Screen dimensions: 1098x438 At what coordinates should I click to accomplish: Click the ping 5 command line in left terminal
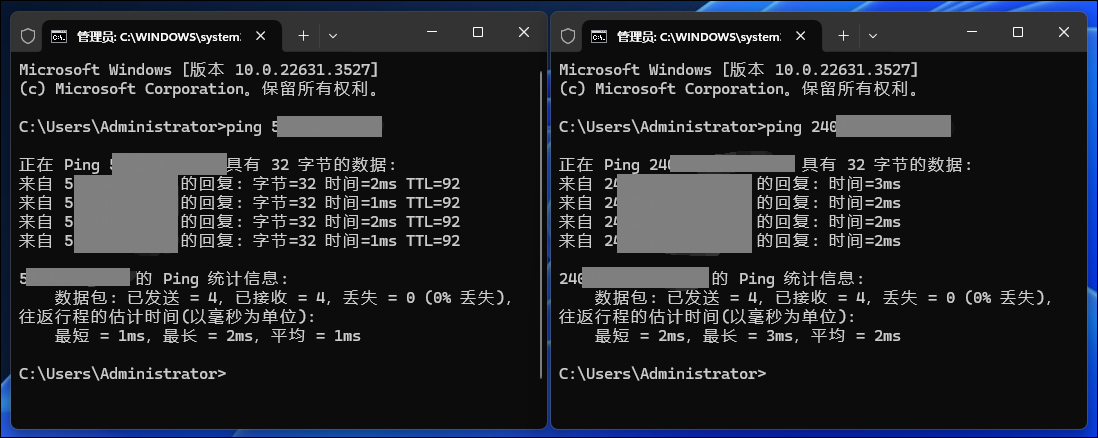pyautogui.click(x=200, y=127)
